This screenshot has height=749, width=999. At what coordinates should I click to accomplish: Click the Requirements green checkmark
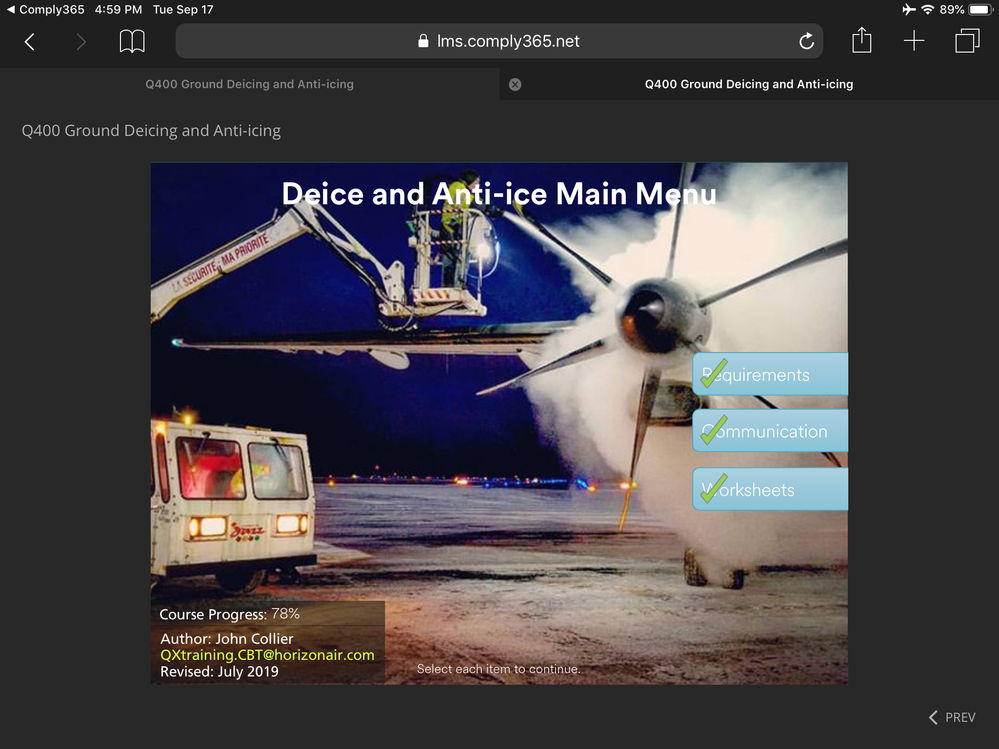714,373
